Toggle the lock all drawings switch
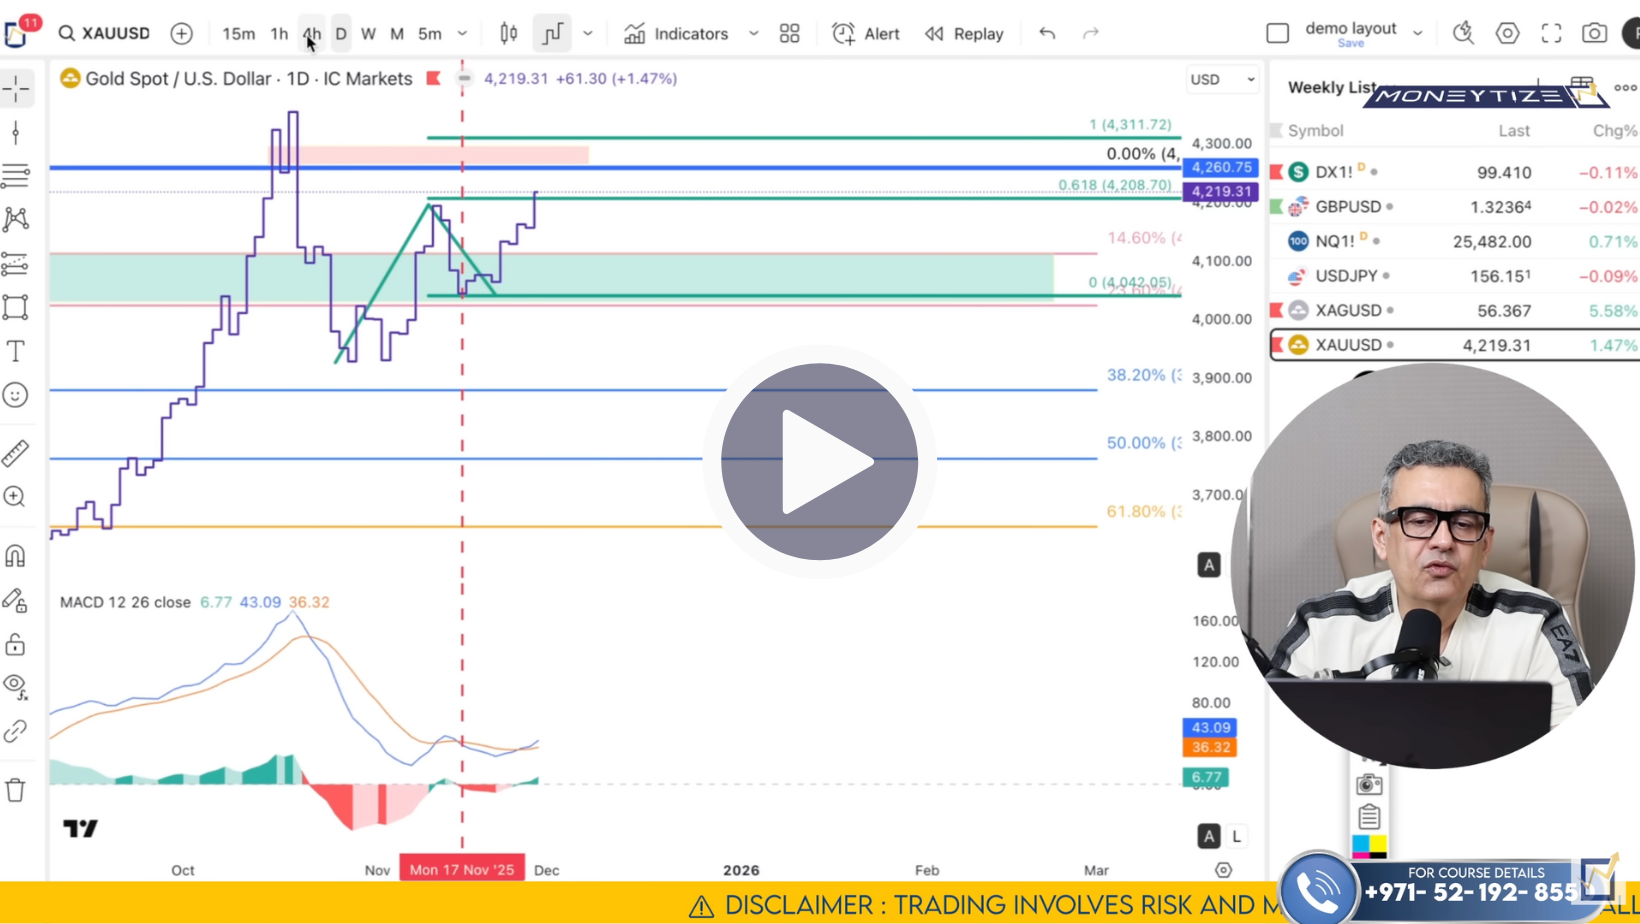 [x=16, y=644]
